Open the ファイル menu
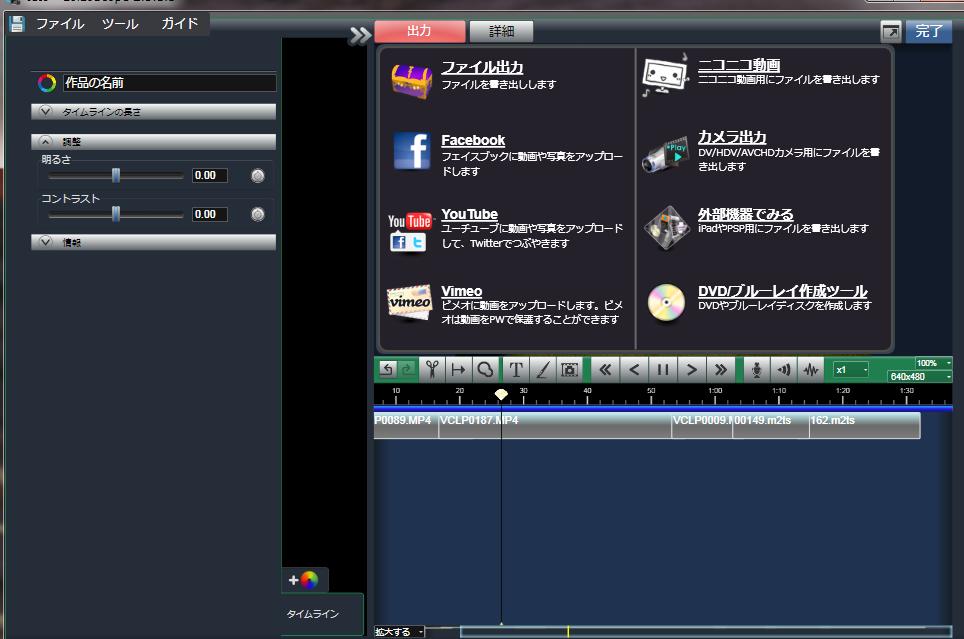 pos(60,24)
